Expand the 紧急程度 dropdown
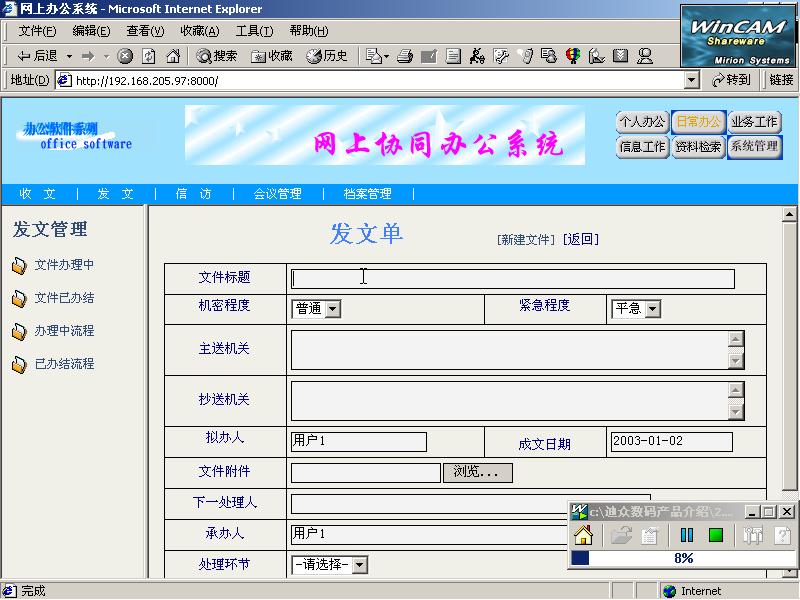The height and width of the screenshot is (600, 800). point(653,309)
